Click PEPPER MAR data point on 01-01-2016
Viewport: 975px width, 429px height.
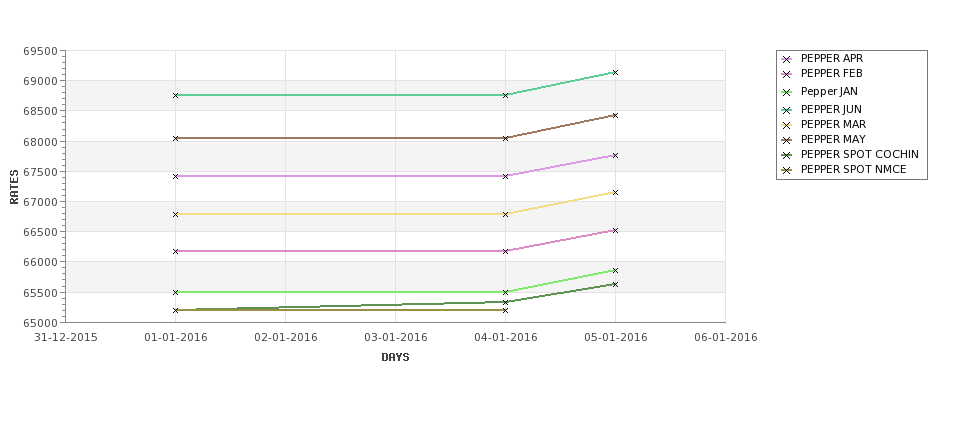point(176,214)
